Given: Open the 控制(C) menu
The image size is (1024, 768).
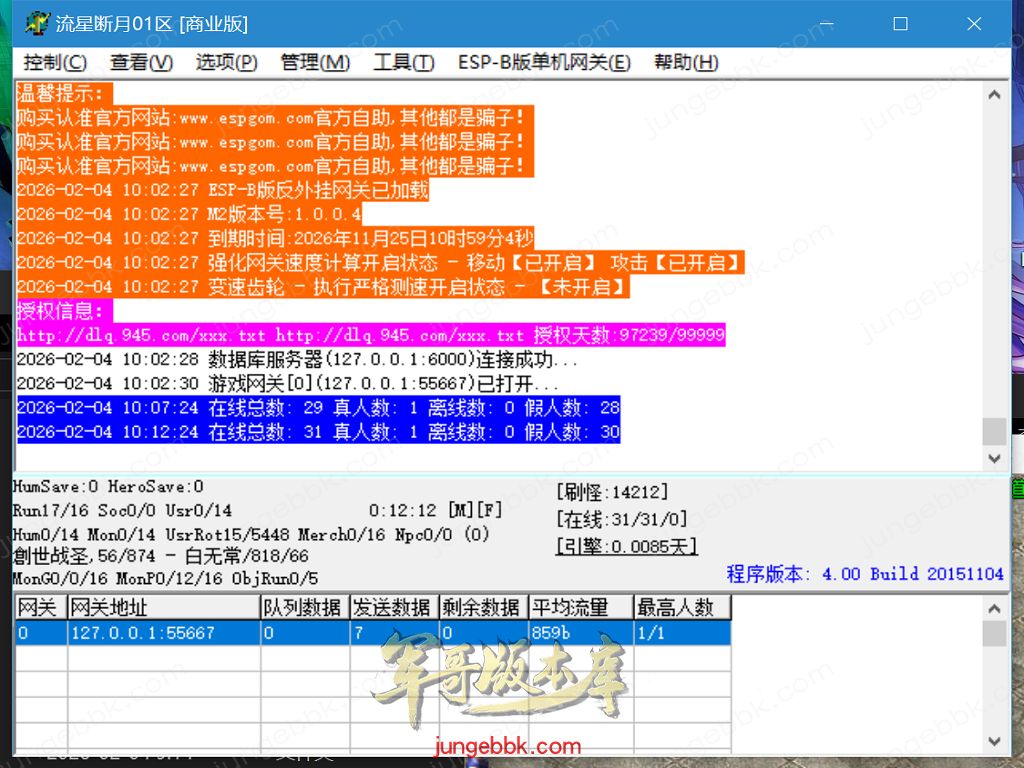Looking at the screenshot, I should tap(55, 62).
